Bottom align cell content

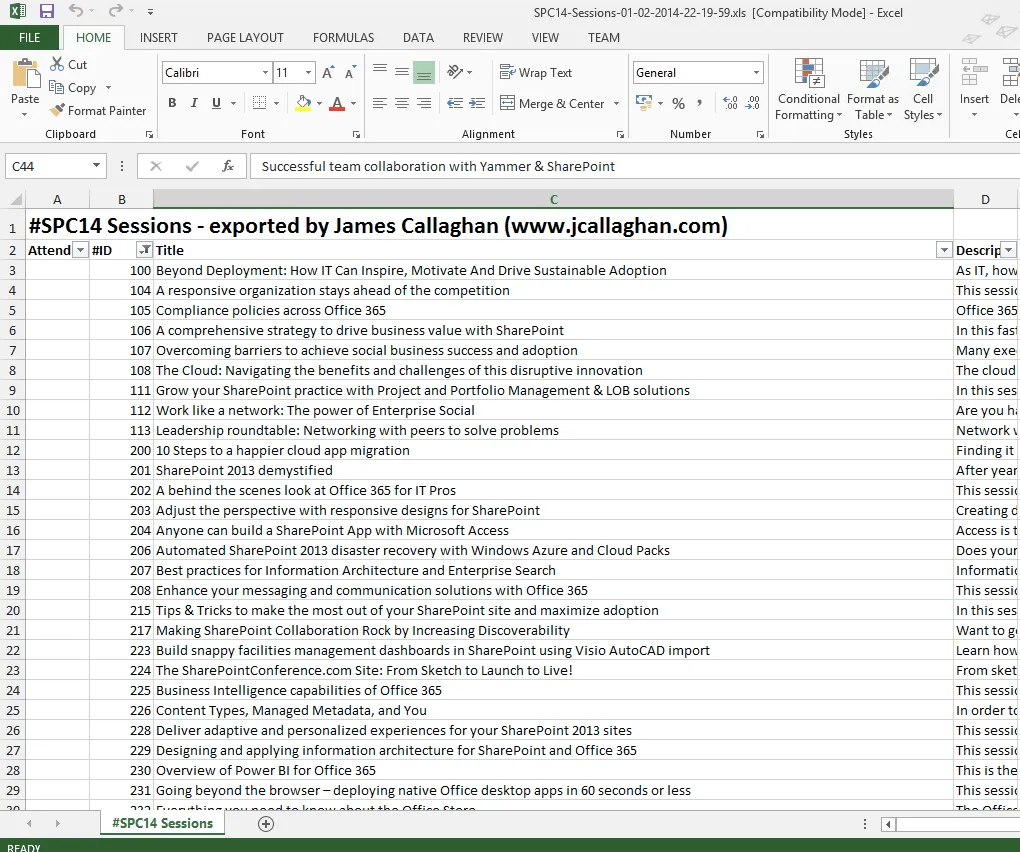(424, 72)
